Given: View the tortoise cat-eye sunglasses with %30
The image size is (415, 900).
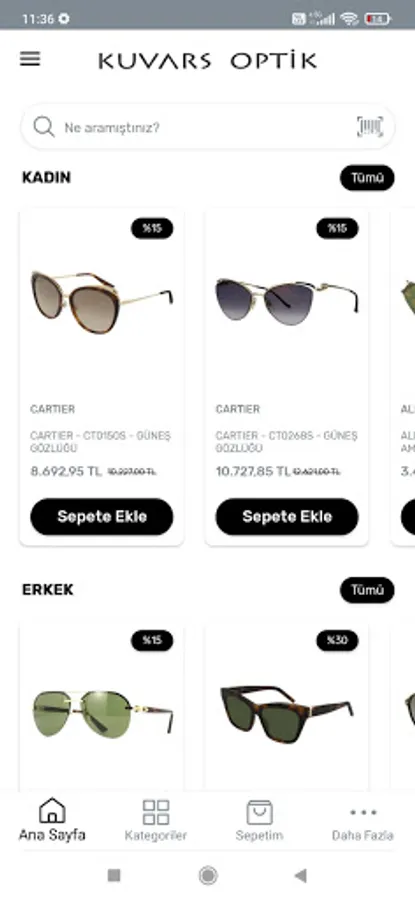Looking at the screenshot, I should pos(287,714).
